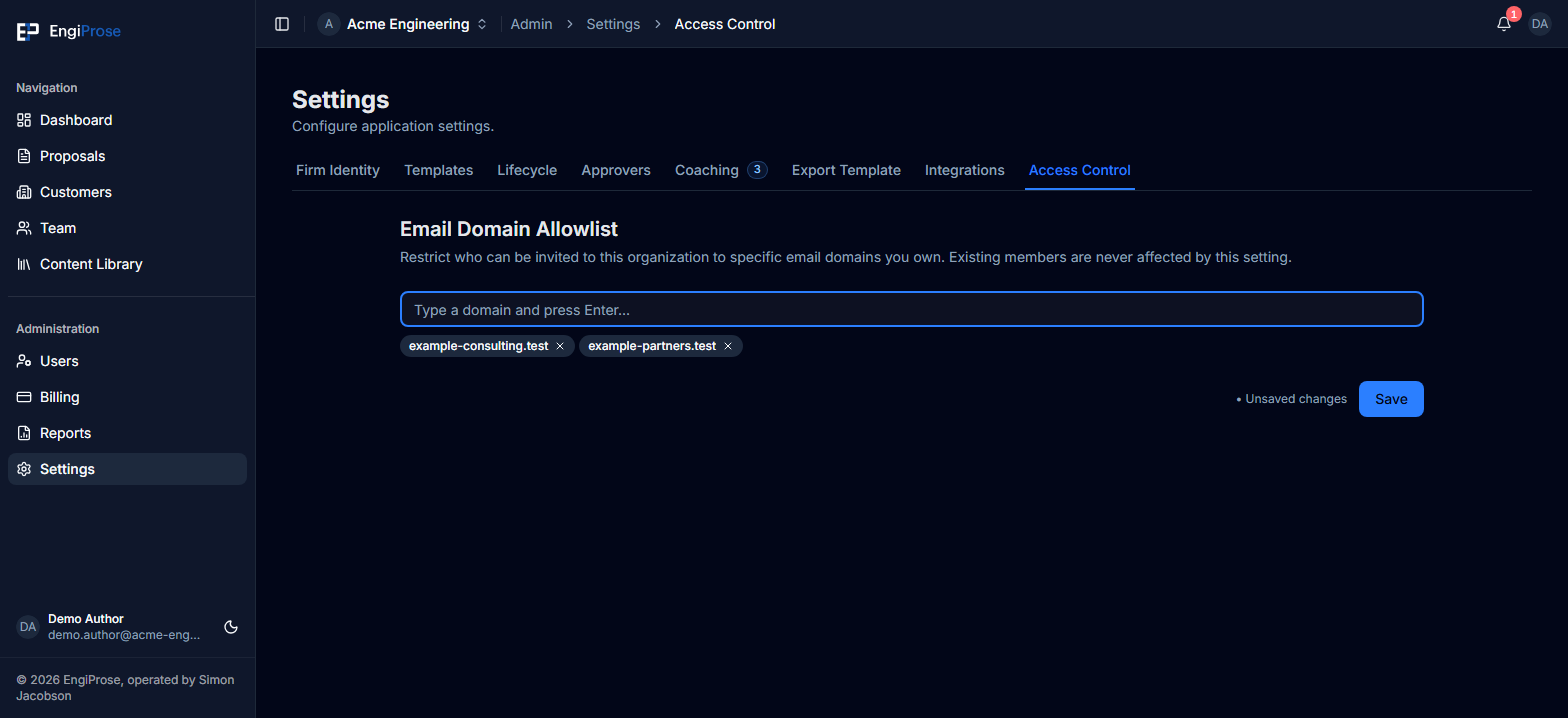This screenshot has height=718, width=1568.
Task: Click the Coaching count badge 3
Action: (x=757, y=169)
